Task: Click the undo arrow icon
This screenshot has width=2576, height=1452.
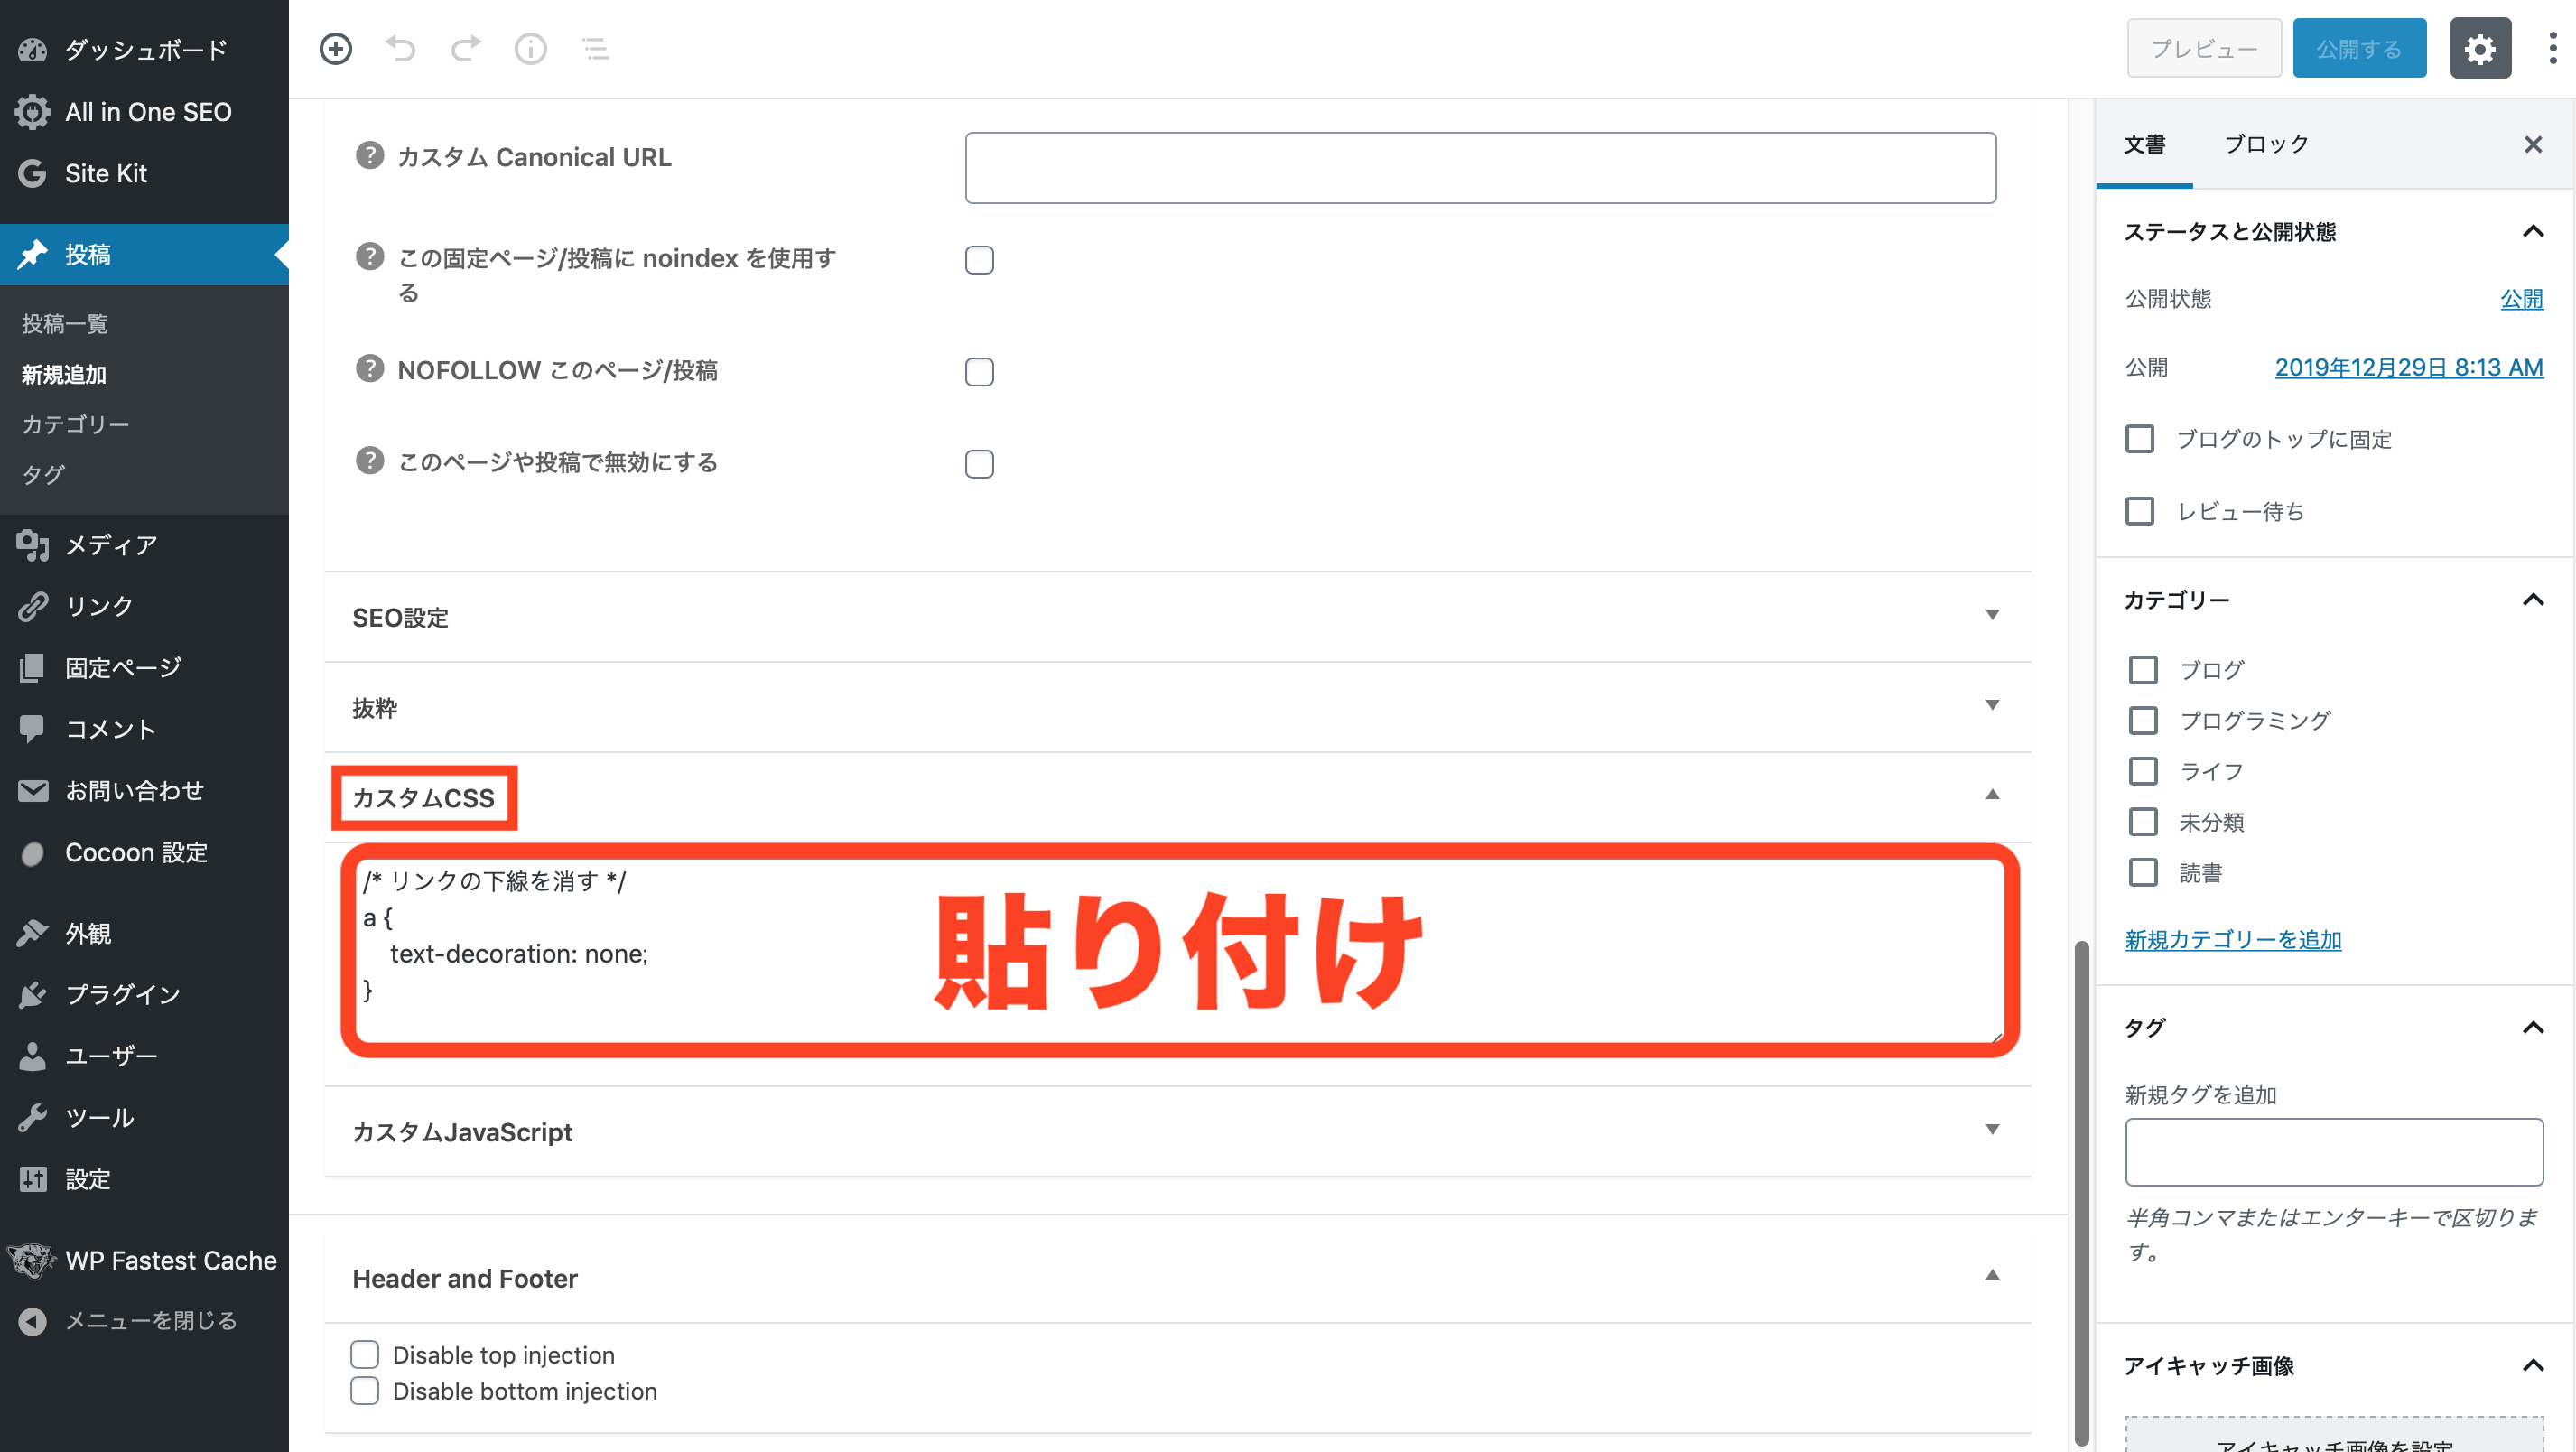Action: tap(401, 48)
